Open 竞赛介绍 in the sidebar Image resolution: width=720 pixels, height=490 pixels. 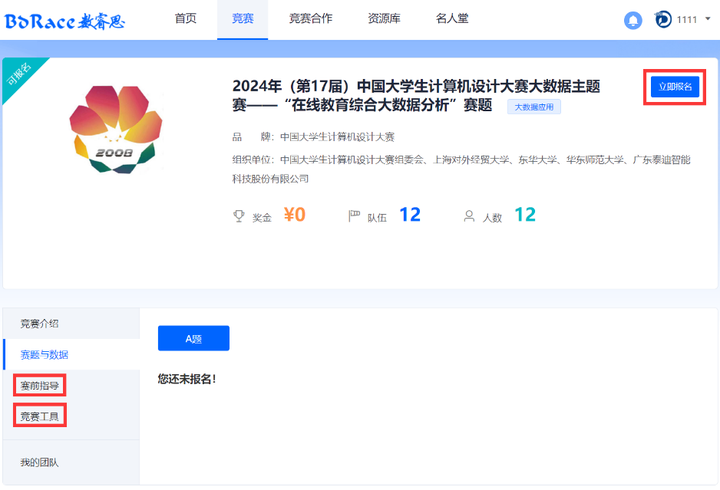pos(71,323)
